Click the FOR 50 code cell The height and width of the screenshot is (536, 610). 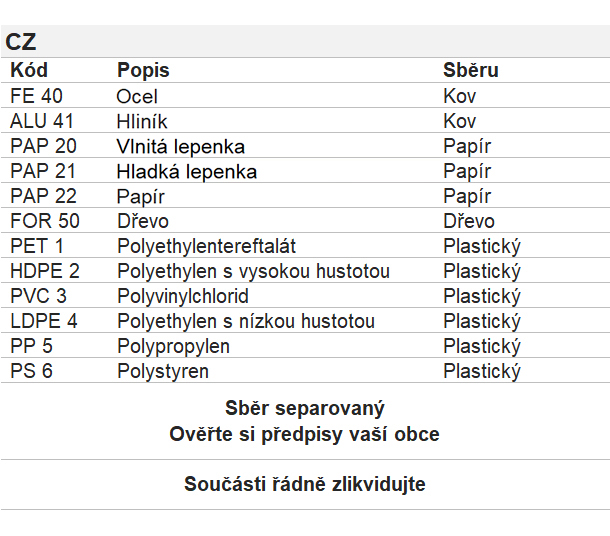coord(45,221)
